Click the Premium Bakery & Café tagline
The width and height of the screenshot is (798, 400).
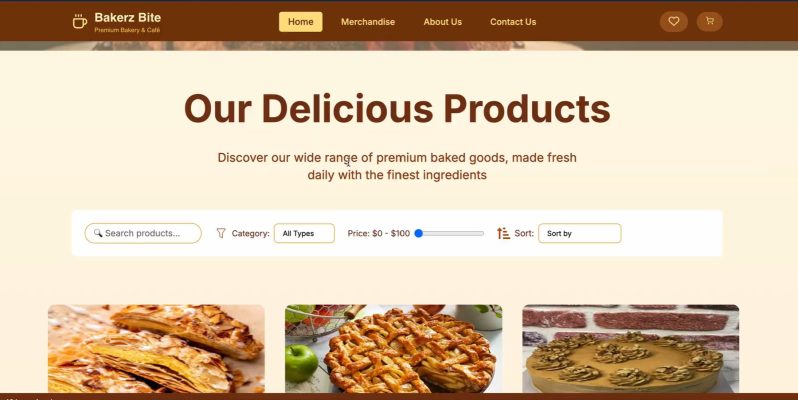(x=127, y=30)
